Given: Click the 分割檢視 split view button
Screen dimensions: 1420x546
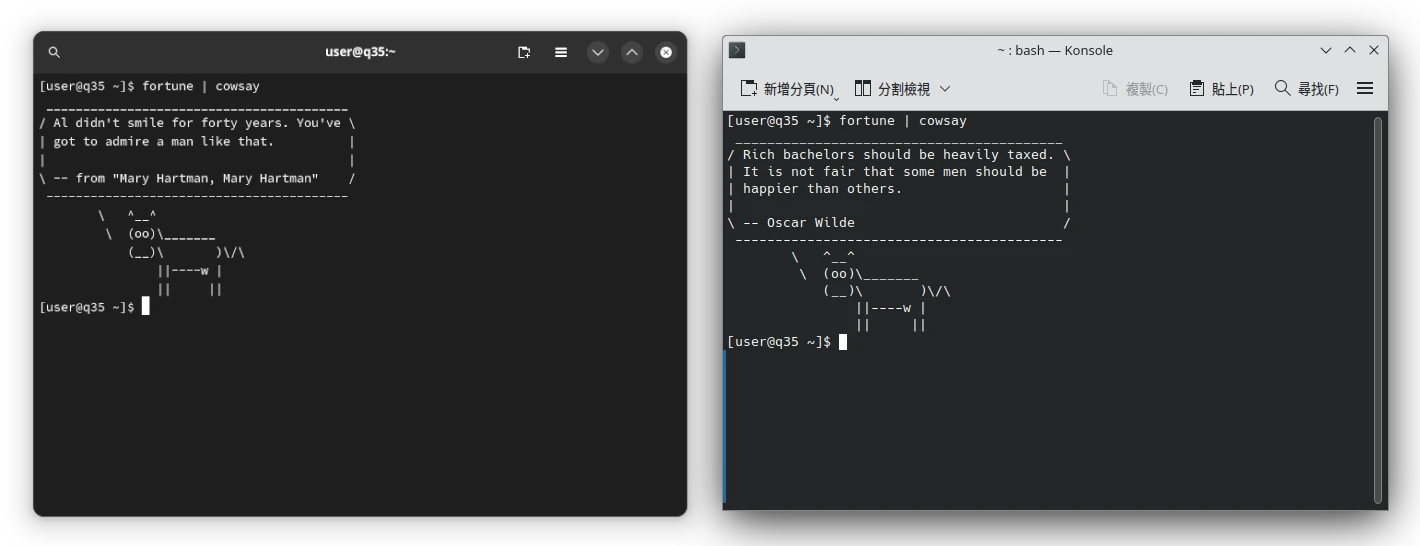Looking at the screenshot, I should 892,89.
